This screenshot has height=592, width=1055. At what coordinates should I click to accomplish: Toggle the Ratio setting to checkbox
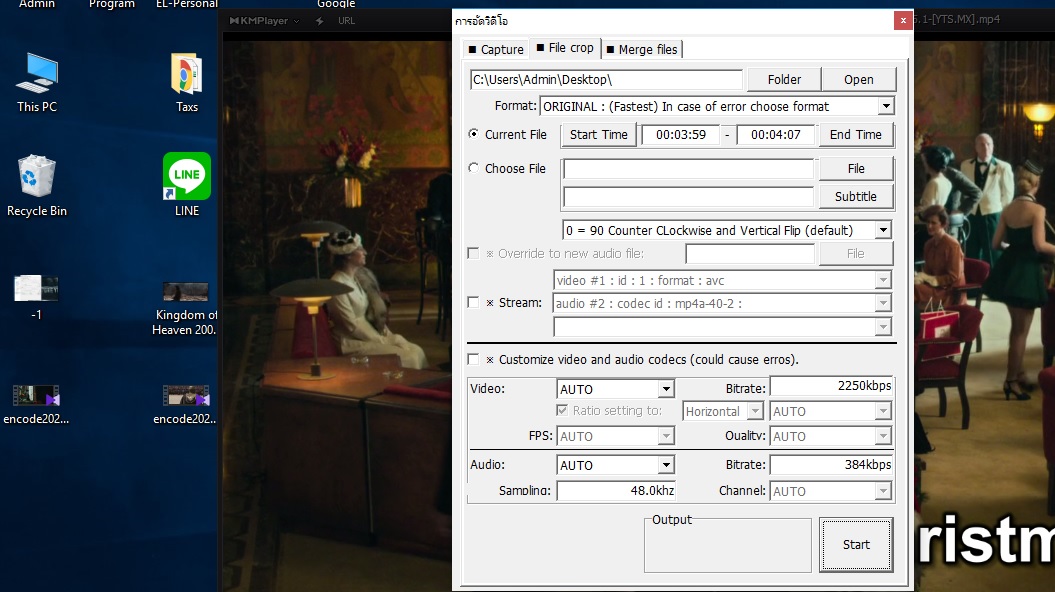tap(562, 410)
